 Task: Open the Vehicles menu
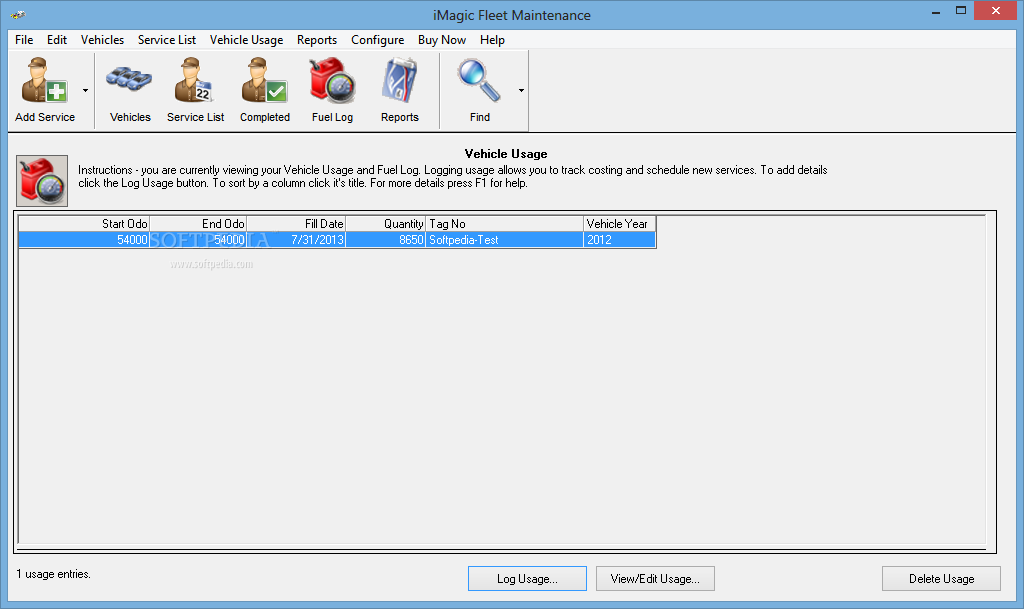click(x=103, y=40)
